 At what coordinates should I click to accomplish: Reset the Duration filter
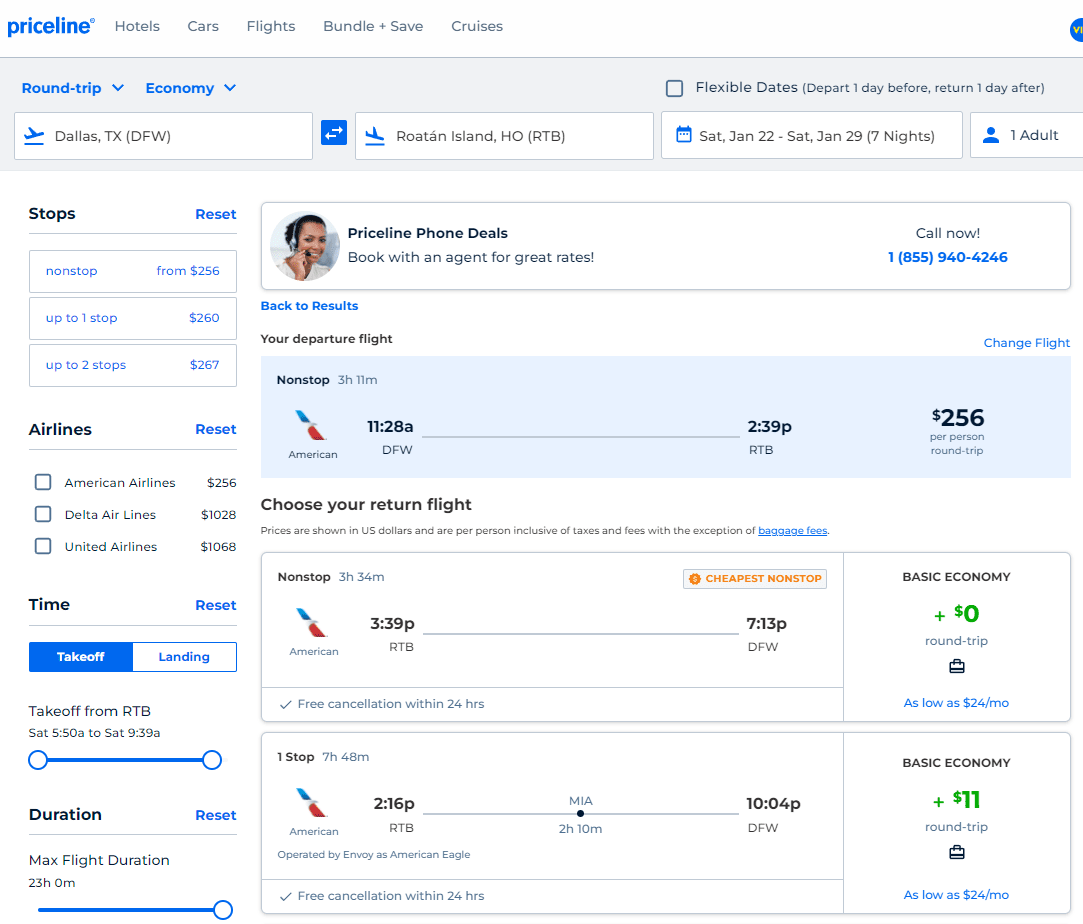pyautogui.click(x=215, y=815)
